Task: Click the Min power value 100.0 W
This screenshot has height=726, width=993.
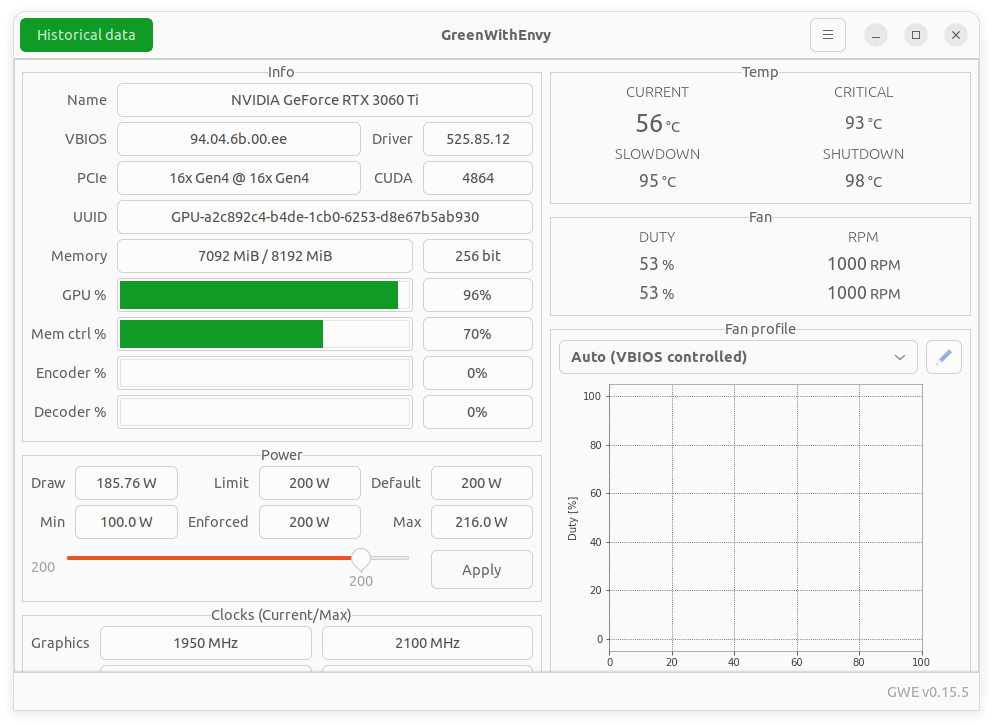Action: [126, 522]
